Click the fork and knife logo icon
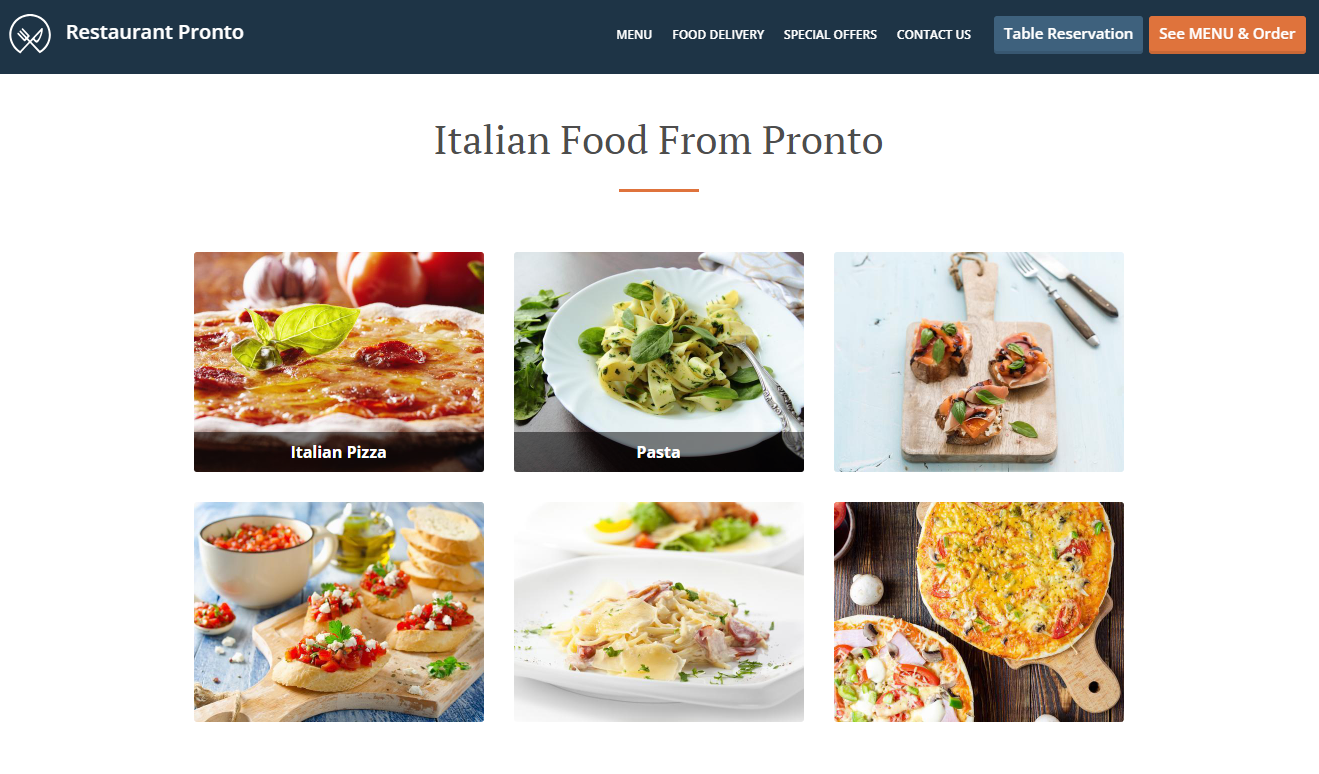1319x774 pixels. tap(30, 34)
